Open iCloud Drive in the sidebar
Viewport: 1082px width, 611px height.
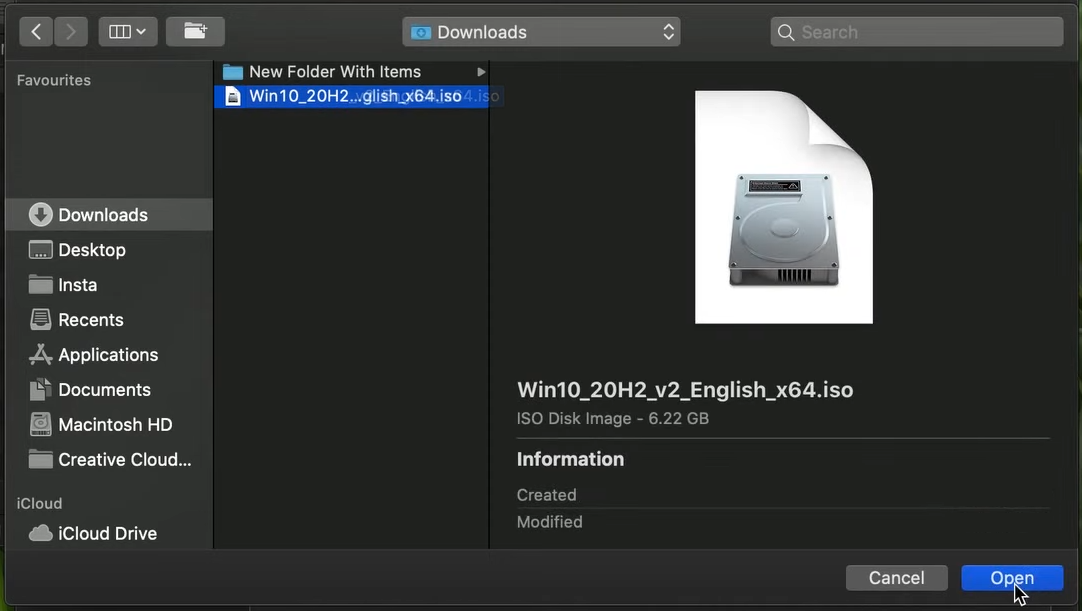pyautogui.click(x=109, y=534)
